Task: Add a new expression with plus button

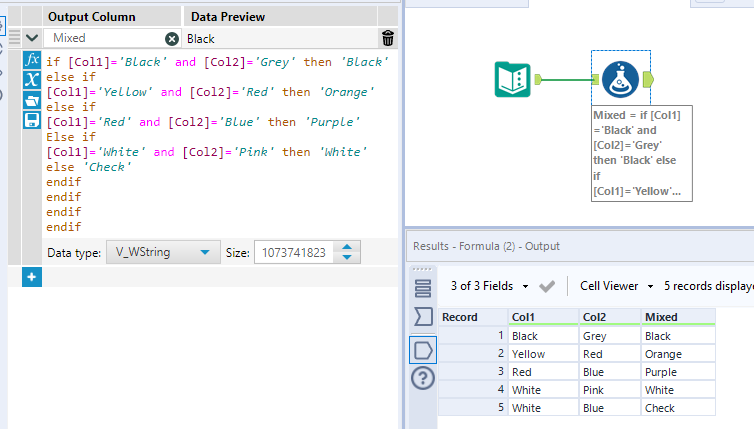Action: pyautogui.click(x=32, y=277)
